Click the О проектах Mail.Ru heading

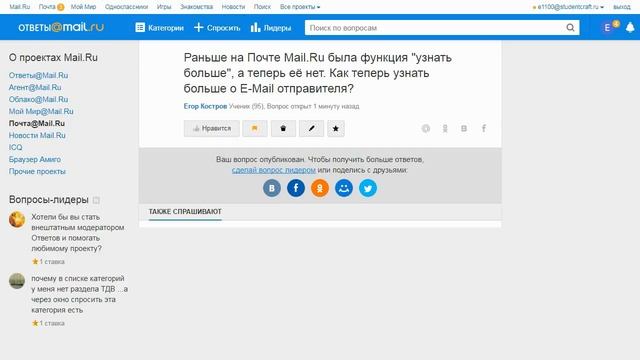[53, 58]
